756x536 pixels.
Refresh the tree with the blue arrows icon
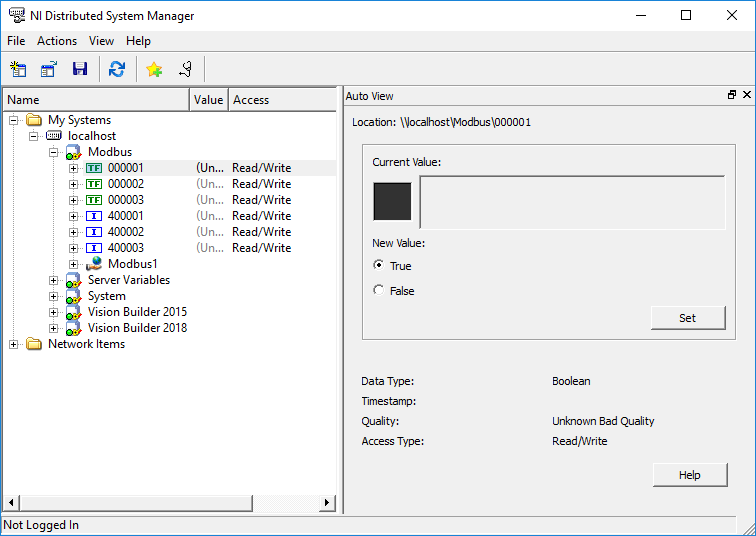tap(117, 69)
